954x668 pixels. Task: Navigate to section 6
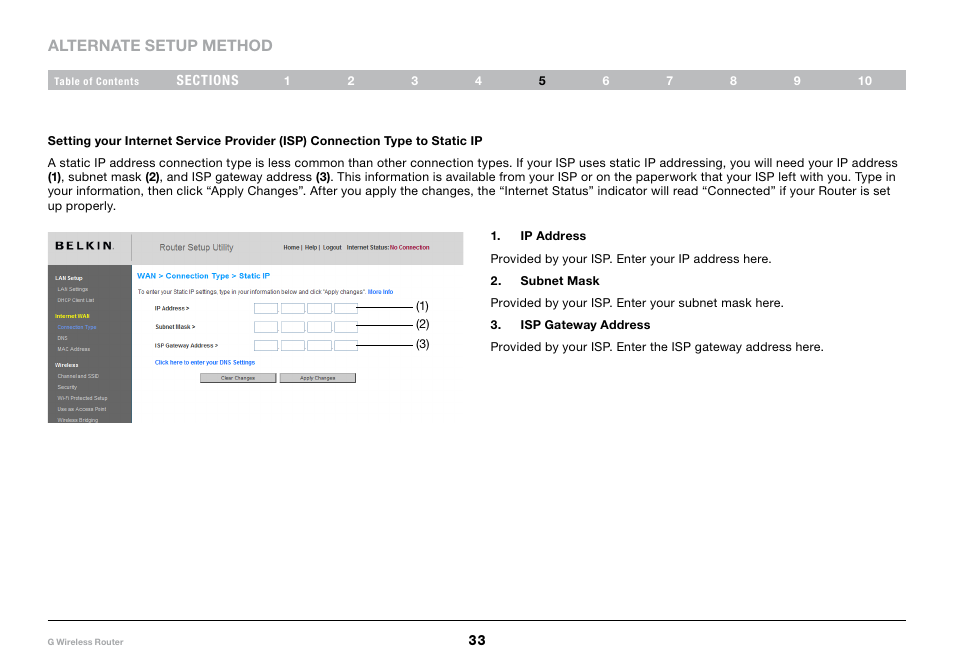click(606, 81)
